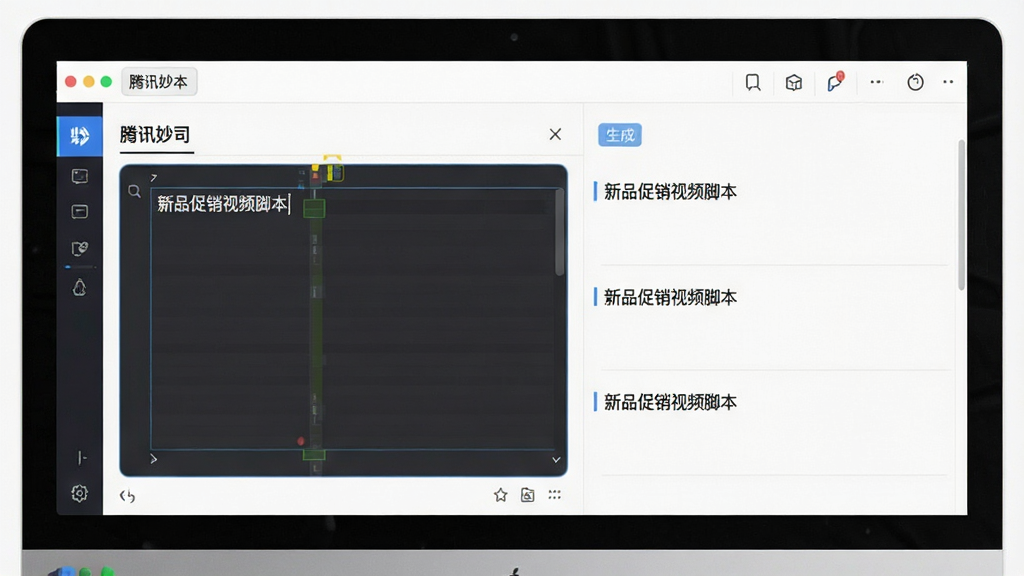
Task: Favorite with the star icon below the editor
Action: 500,495
